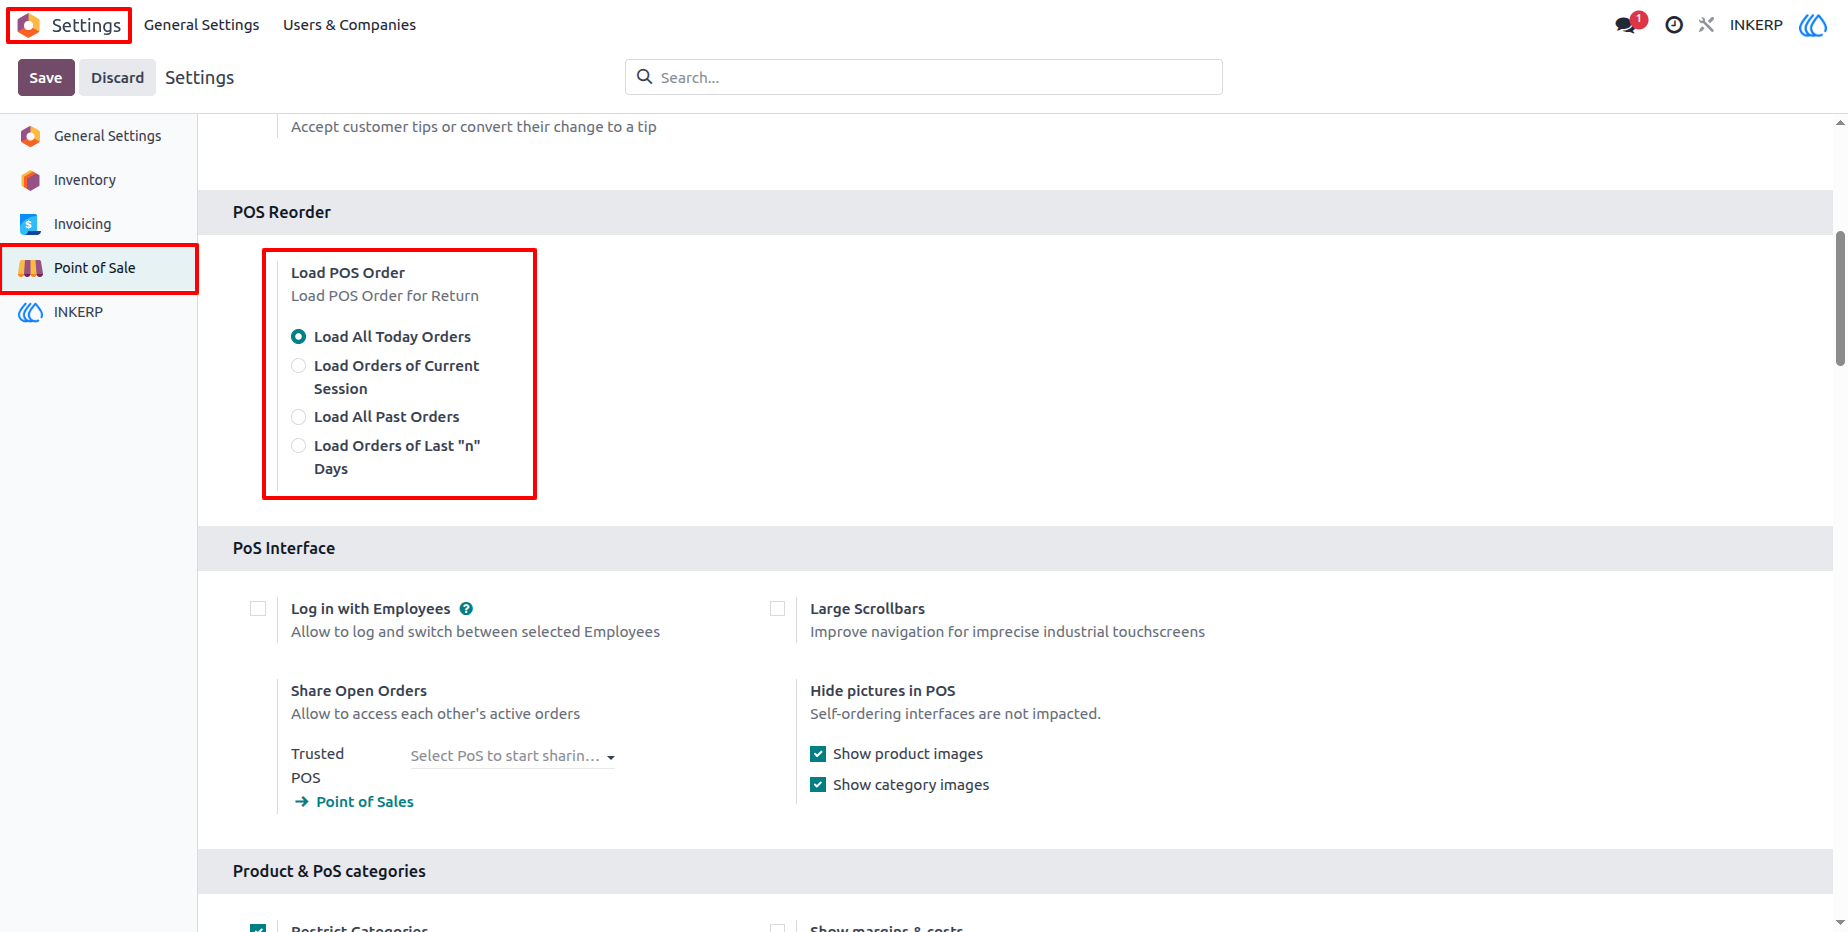1848x932 pixels.
Task: Click Product & PoS categories heading
Action: coord(329,871)
